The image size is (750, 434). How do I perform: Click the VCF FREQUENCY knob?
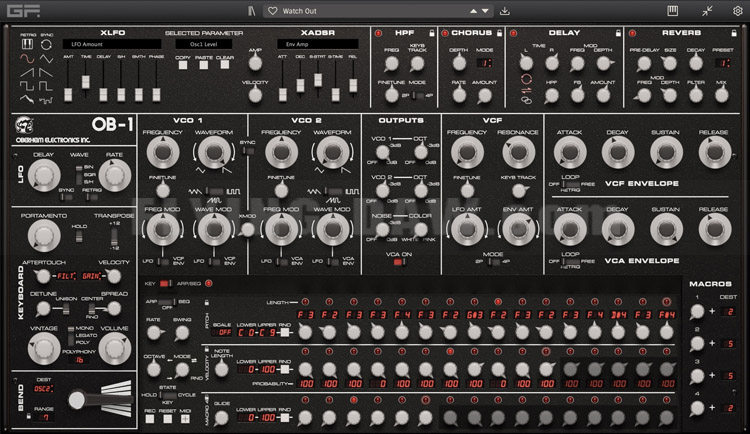pyautogui.click(x=467, y=152)
